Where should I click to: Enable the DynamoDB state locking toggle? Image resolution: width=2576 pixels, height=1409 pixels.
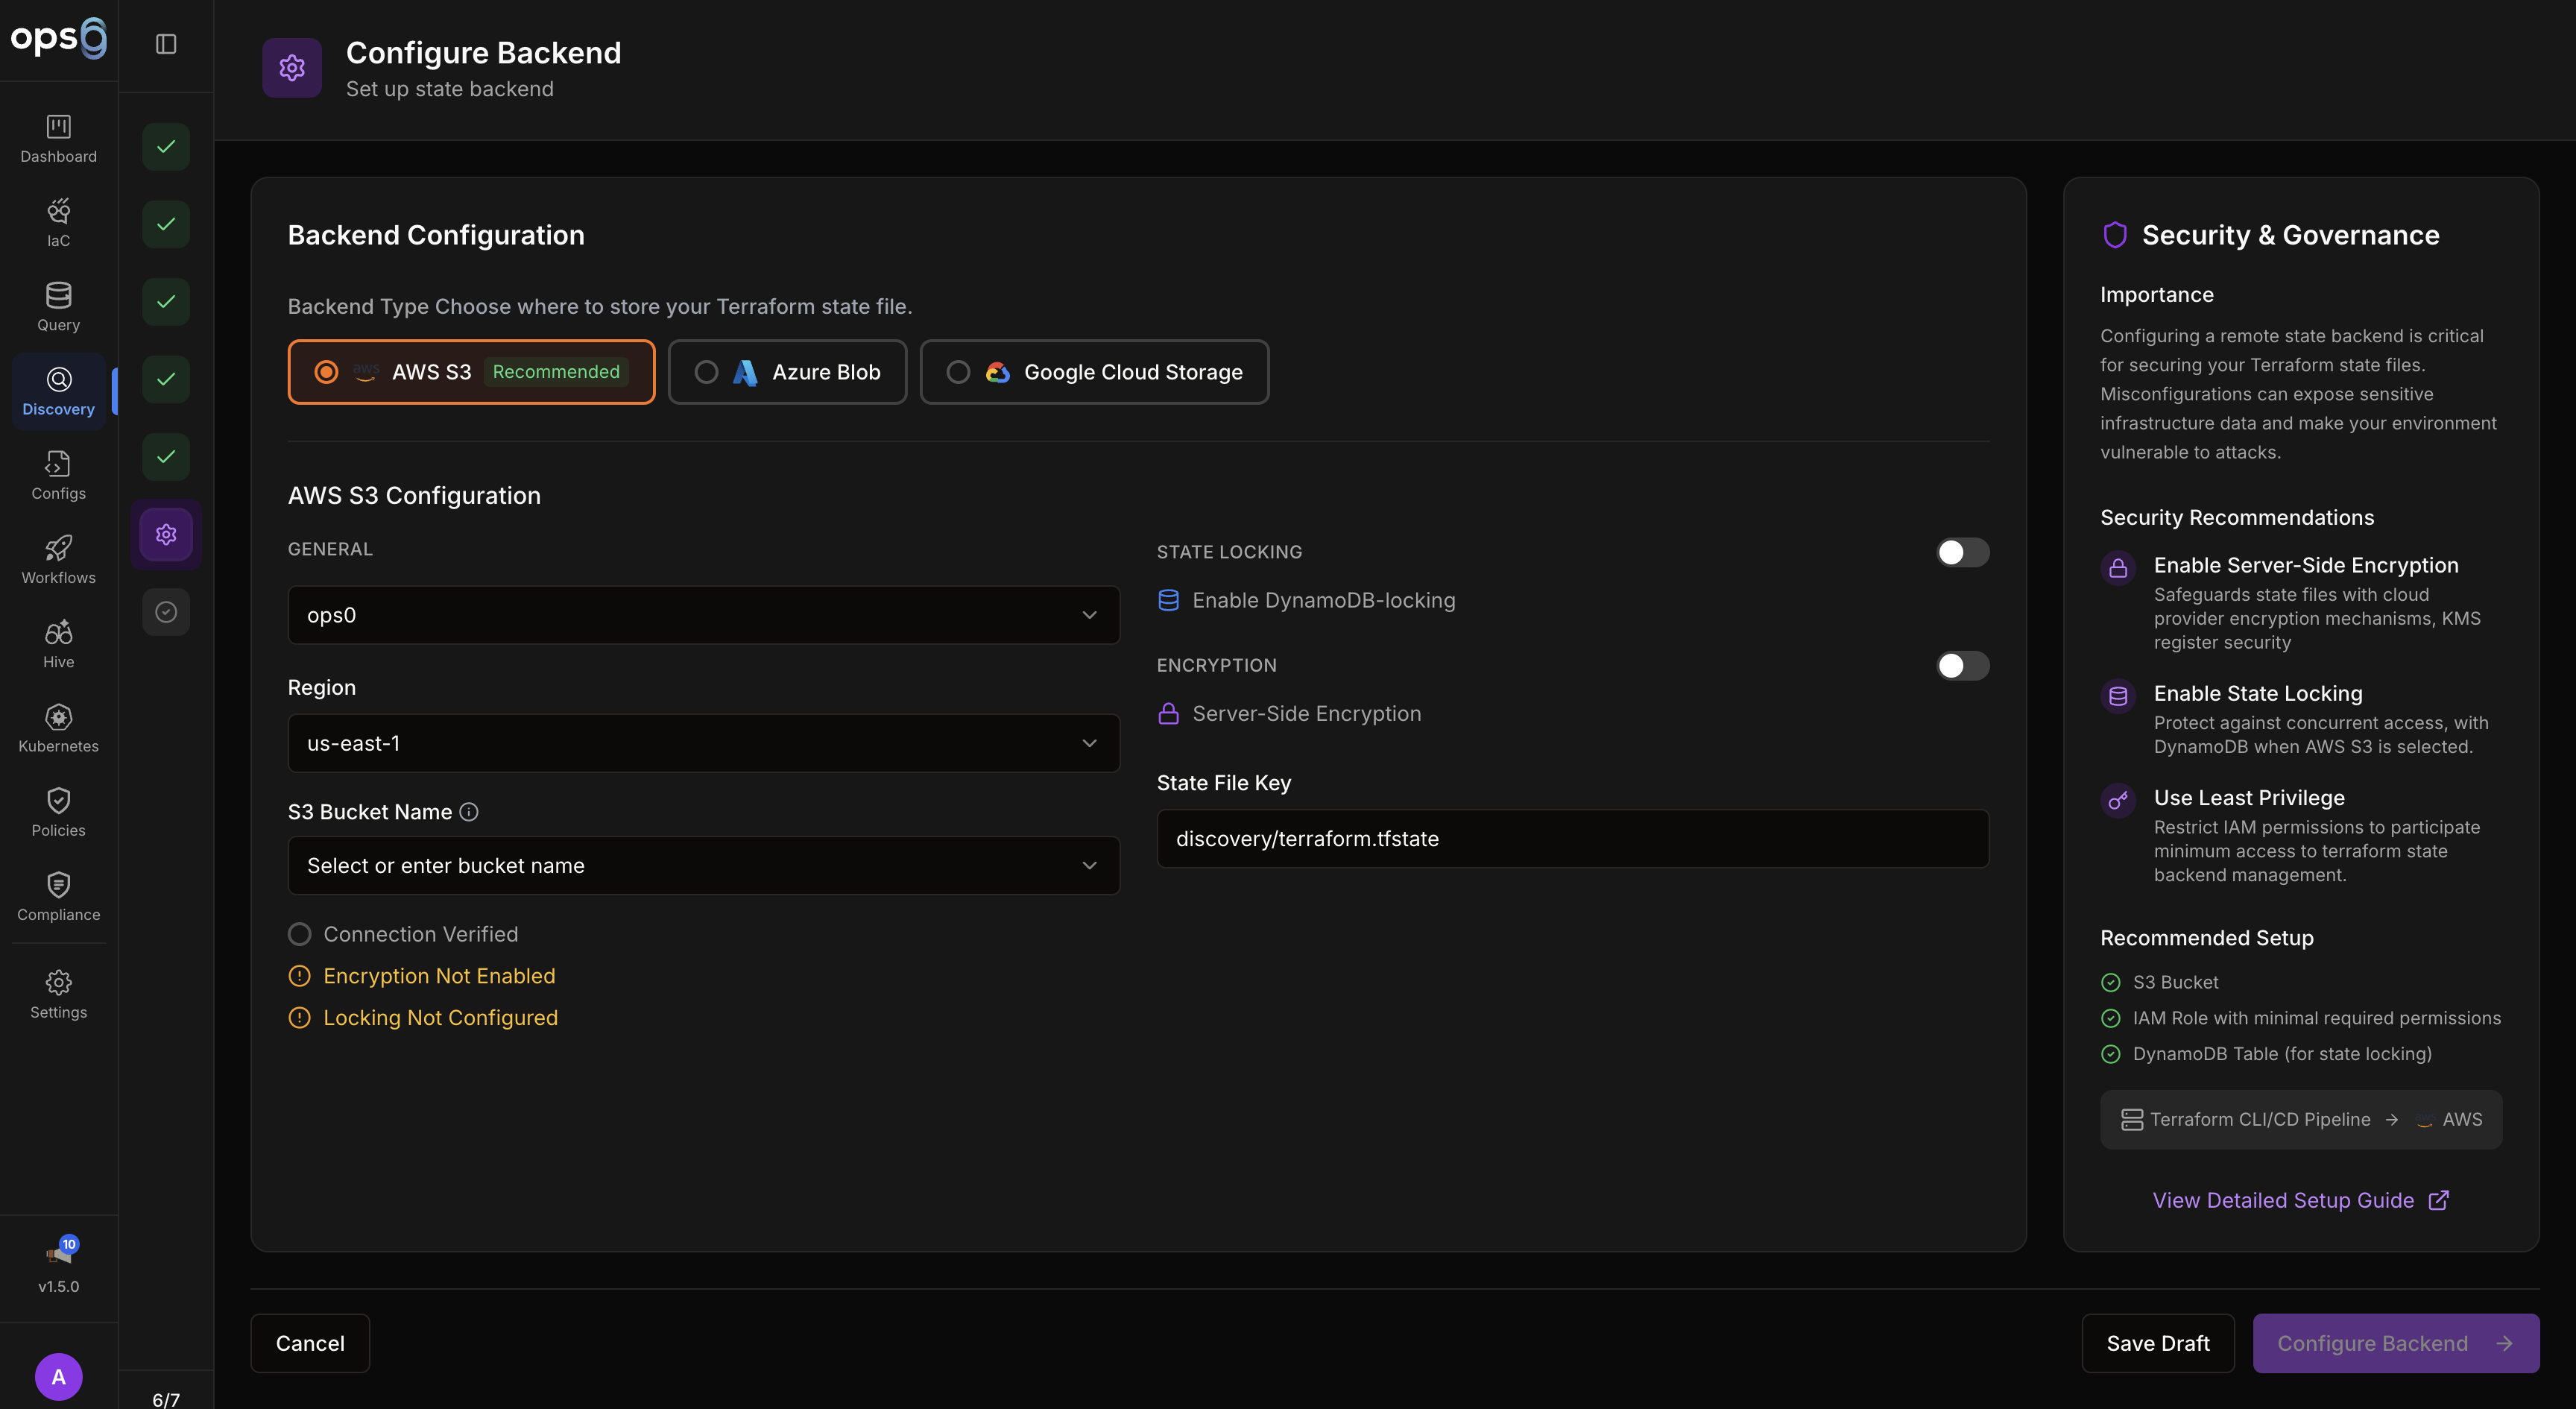[x=1962, y=552]
